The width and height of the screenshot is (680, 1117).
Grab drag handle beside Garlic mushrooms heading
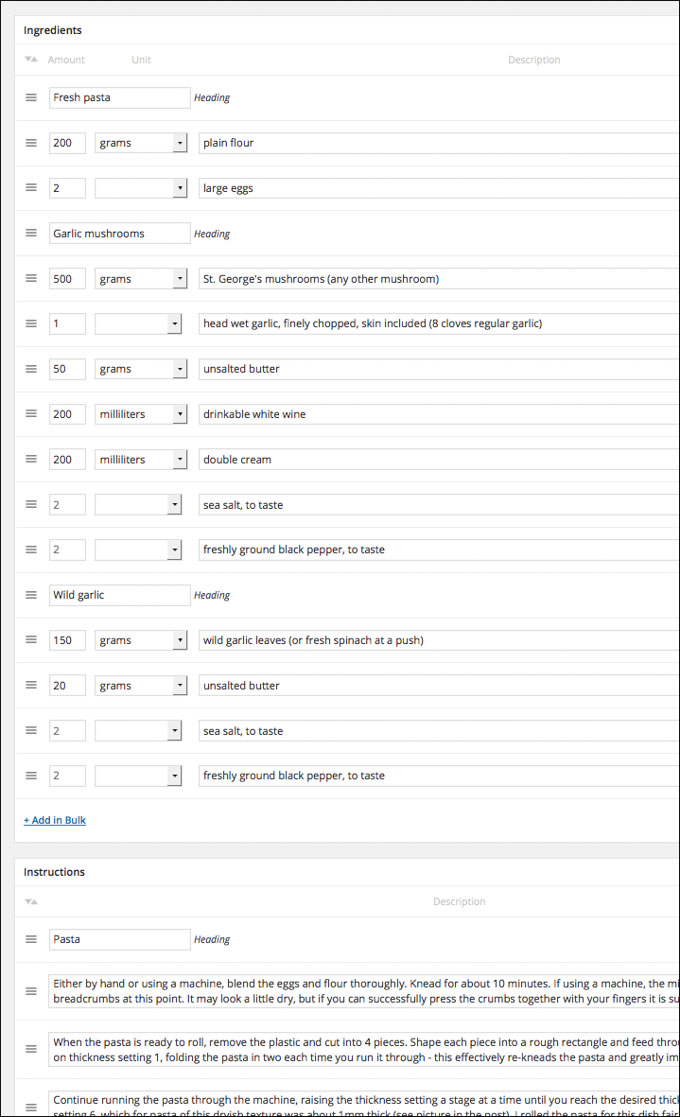pos(31,233)
